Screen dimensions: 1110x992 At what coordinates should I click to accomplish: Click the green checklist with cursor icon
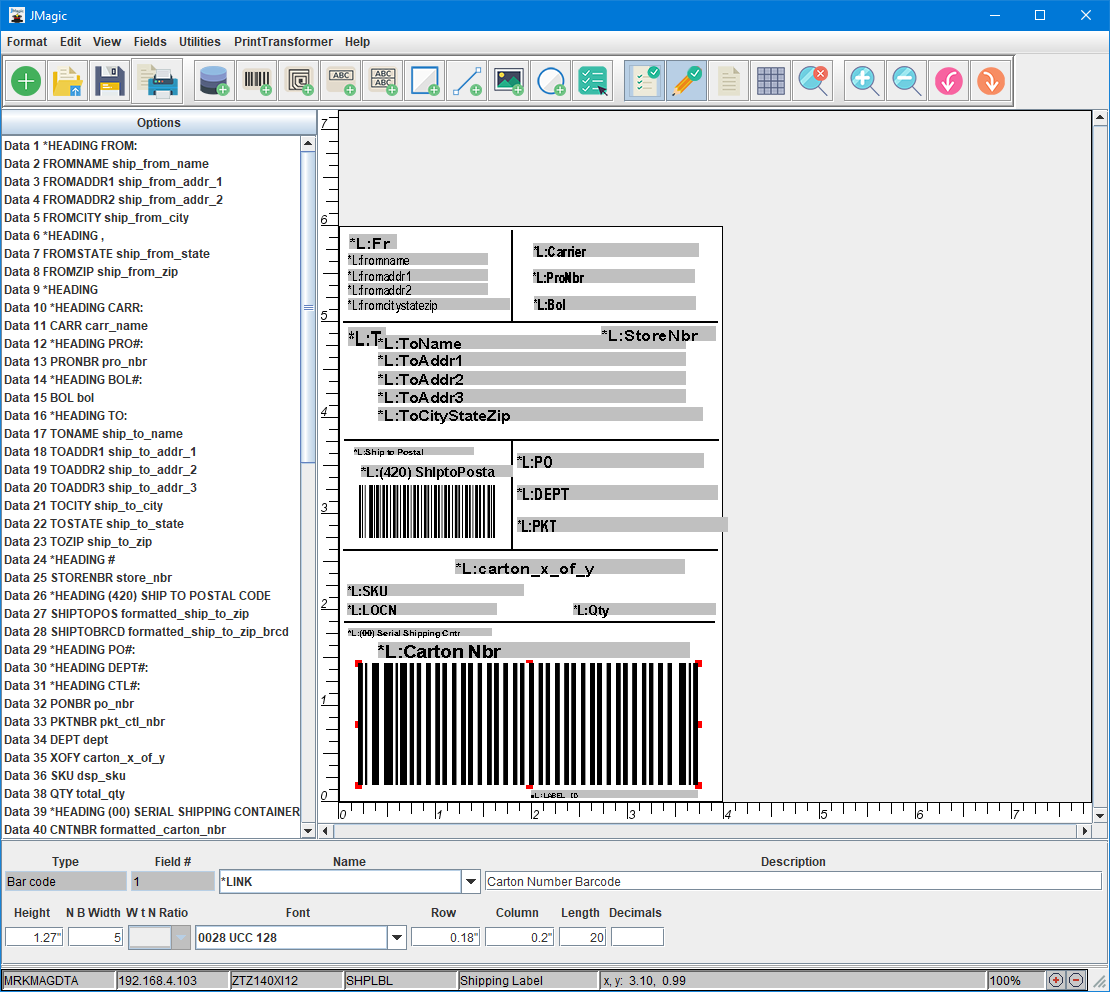tap(593, 81)
